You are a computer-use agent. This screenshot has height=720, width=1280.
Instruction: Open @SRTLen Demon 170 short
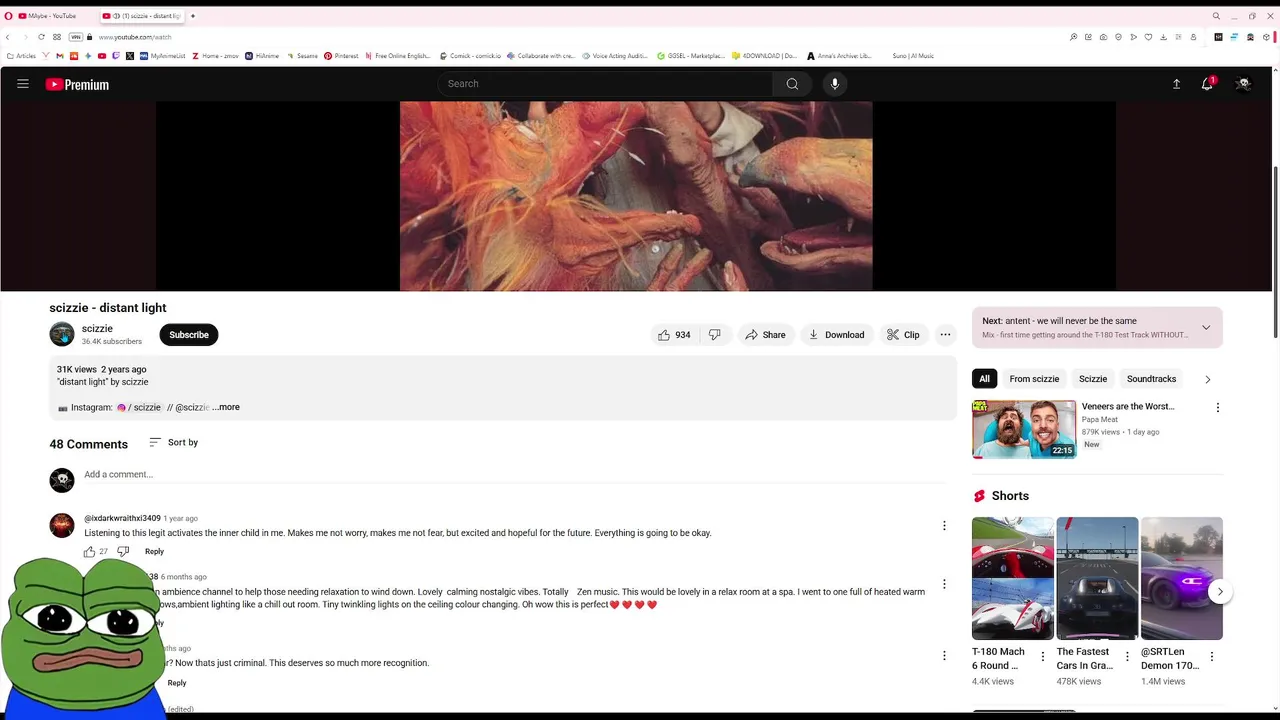tap(1181, 578)
